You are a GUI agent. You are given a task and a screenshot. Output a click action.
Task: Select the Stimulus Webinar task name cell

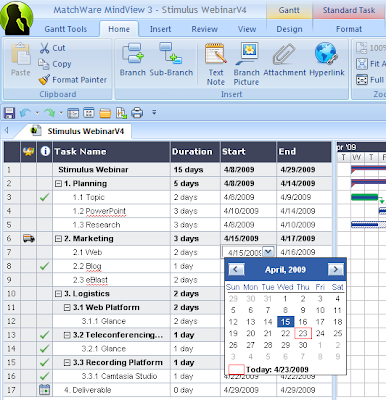[x=111, y=170]
